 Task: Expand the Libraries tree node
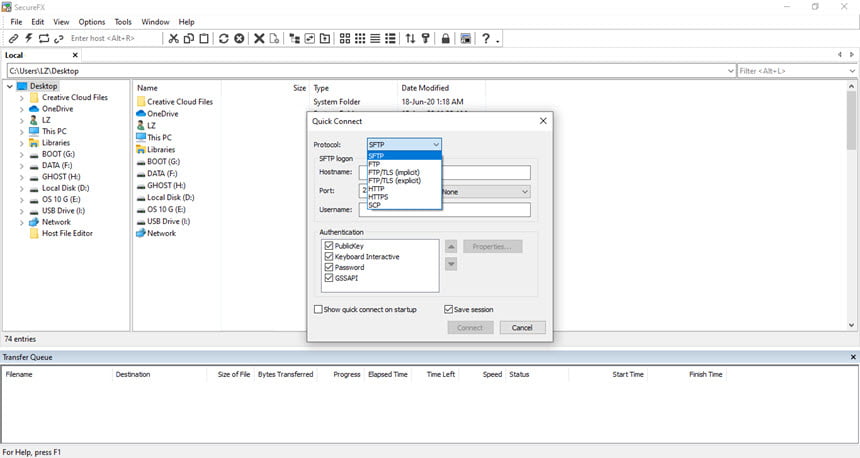tap(21, 143)
